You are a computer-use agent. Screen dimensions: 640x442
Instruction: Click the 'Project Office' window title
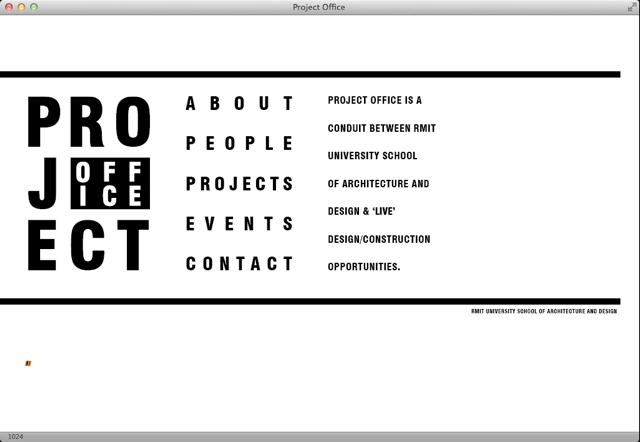click(319, 7)
